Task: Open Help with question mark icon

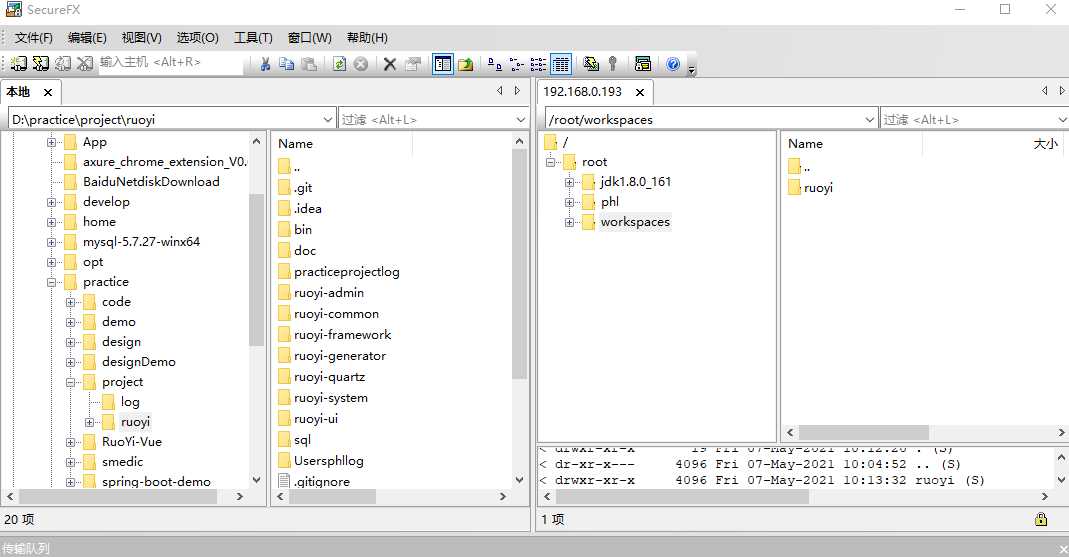Action: click(x=673, y=64)
